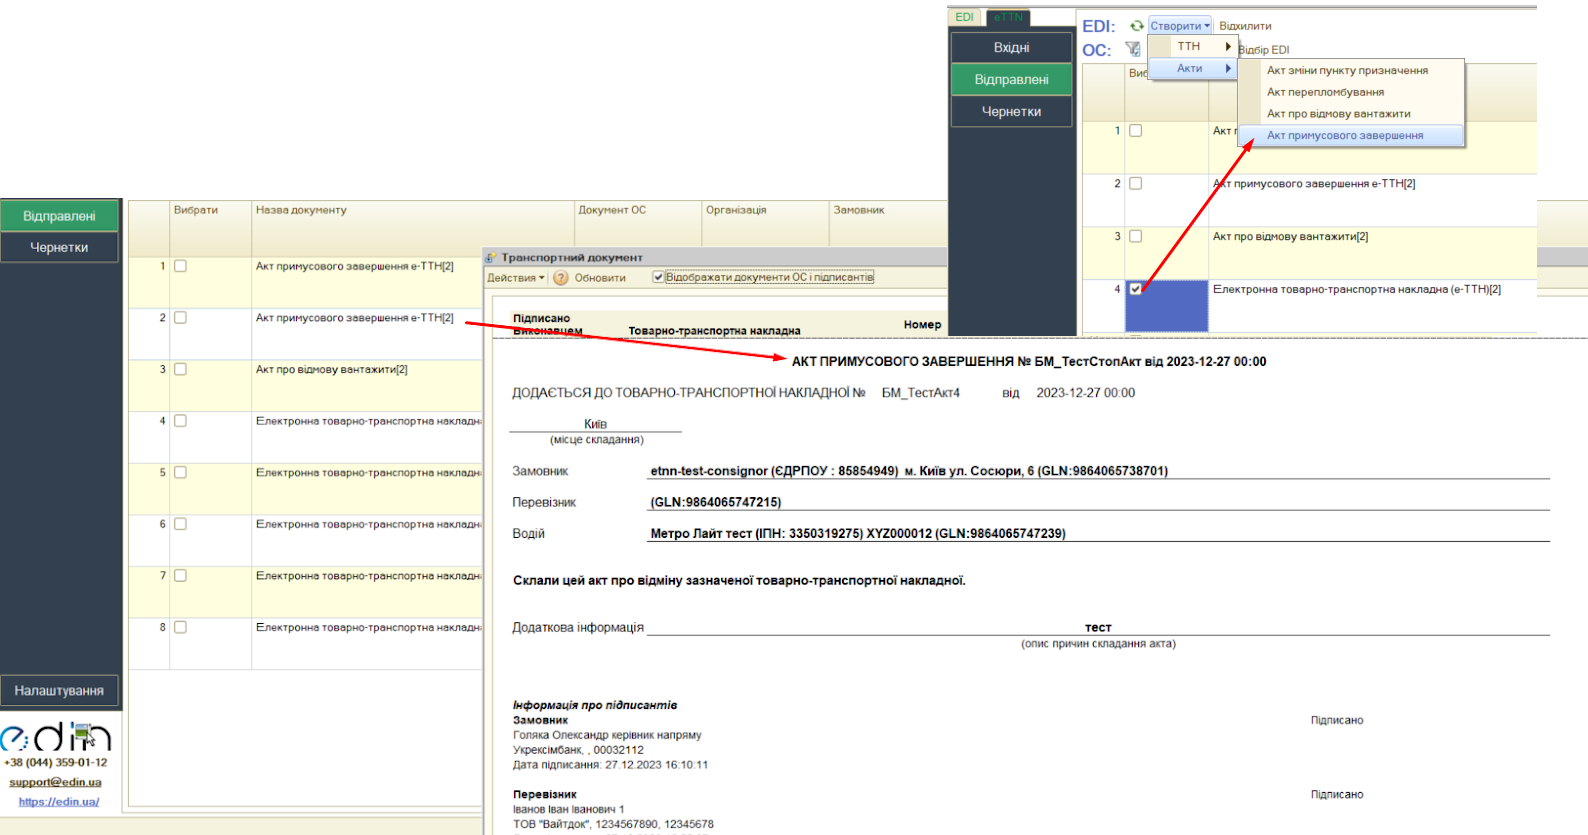This screenshot has height=835, width=1588.
Task: Select Акт примусового завершення menu entry
Action: pos(1344,136)
